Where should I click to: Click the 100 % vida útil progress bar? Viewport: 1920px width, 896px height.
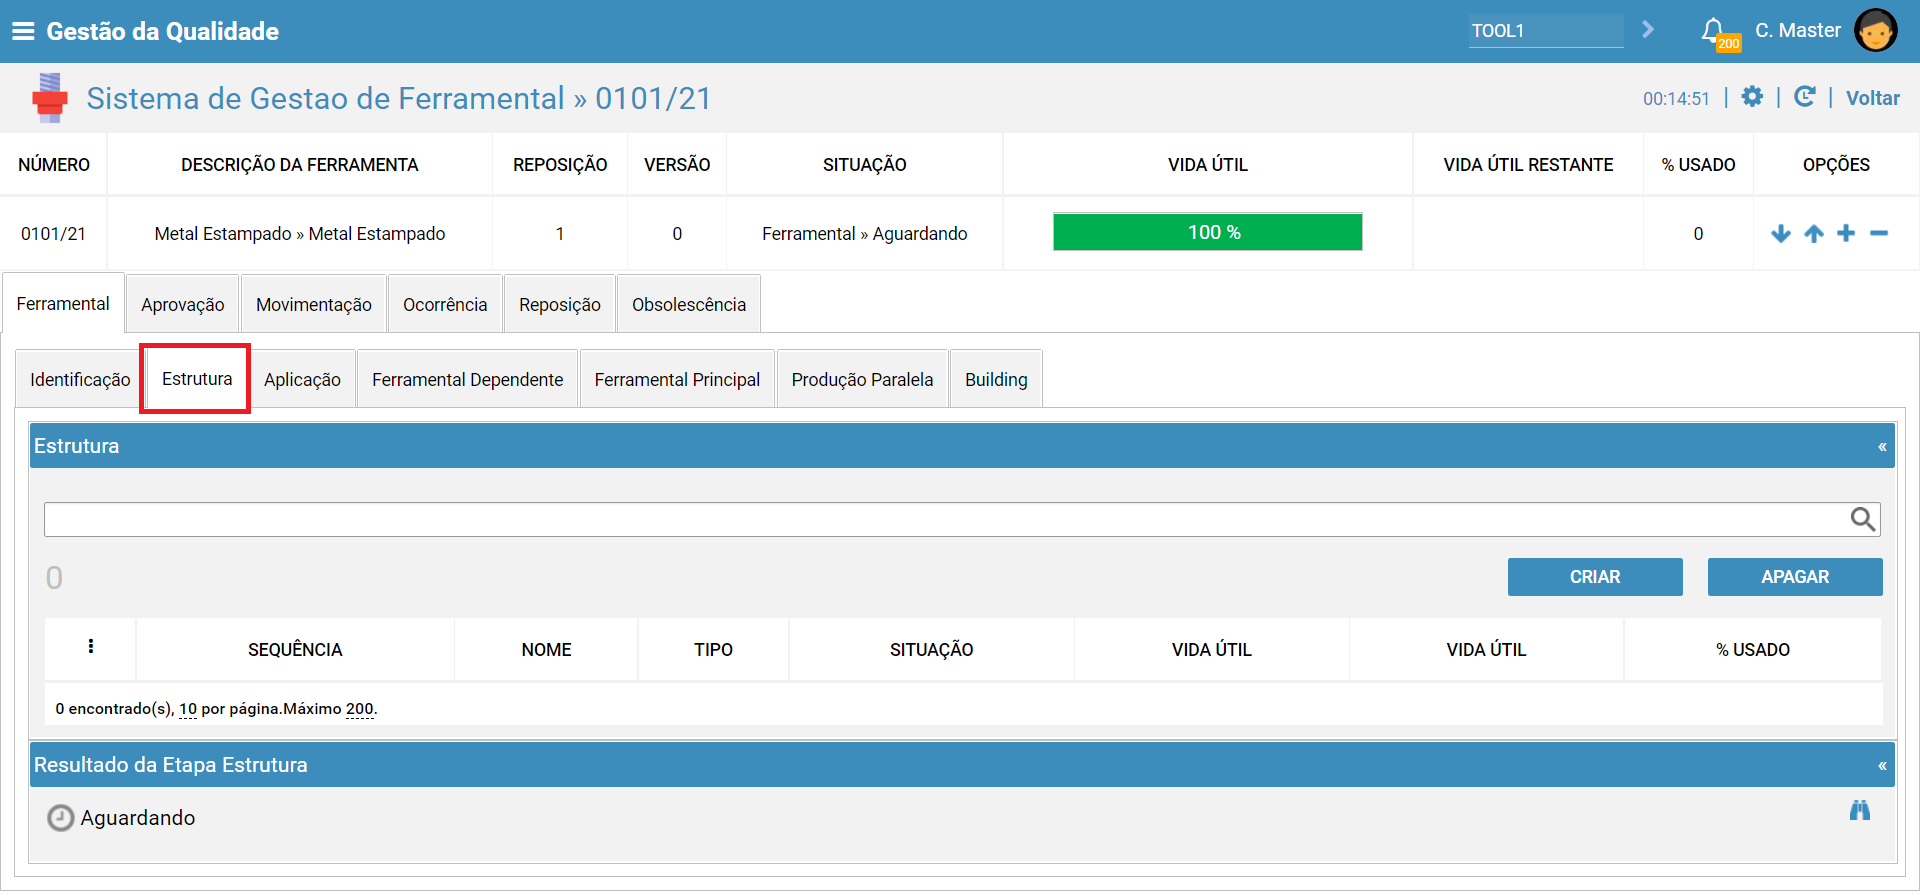click(x=1208, y=232)
